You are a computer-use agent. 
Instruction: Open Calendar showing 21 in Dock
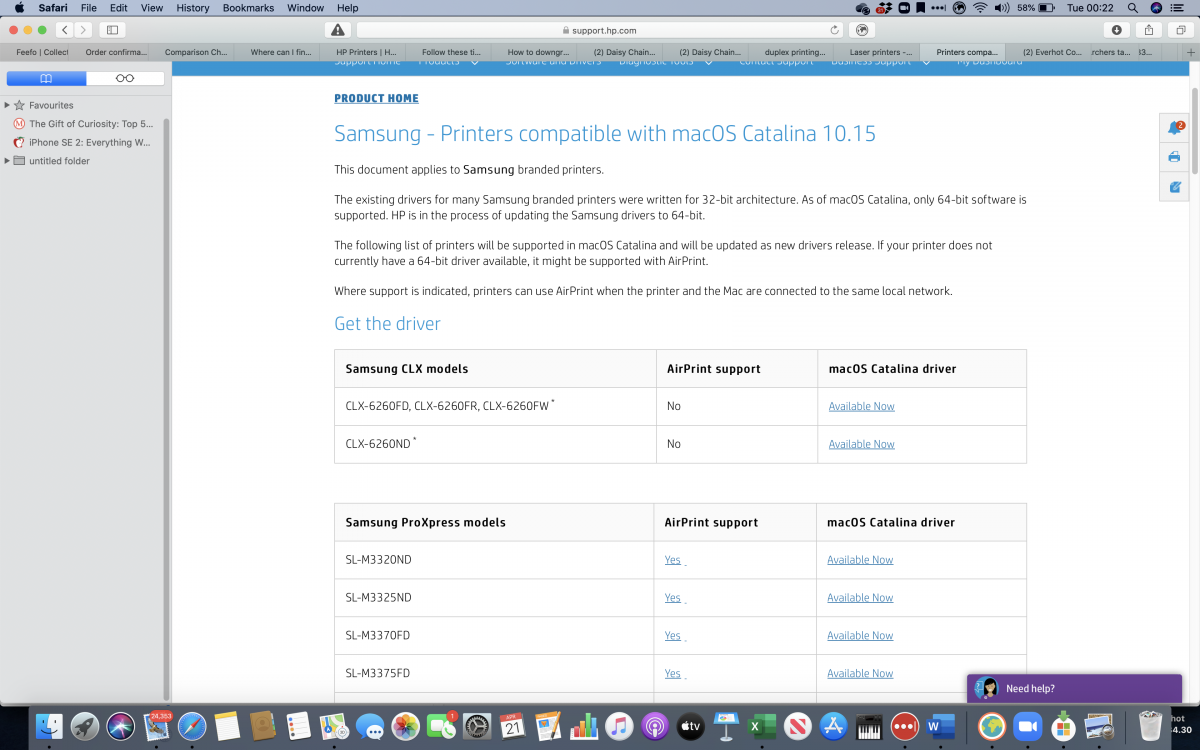[512, 726]
